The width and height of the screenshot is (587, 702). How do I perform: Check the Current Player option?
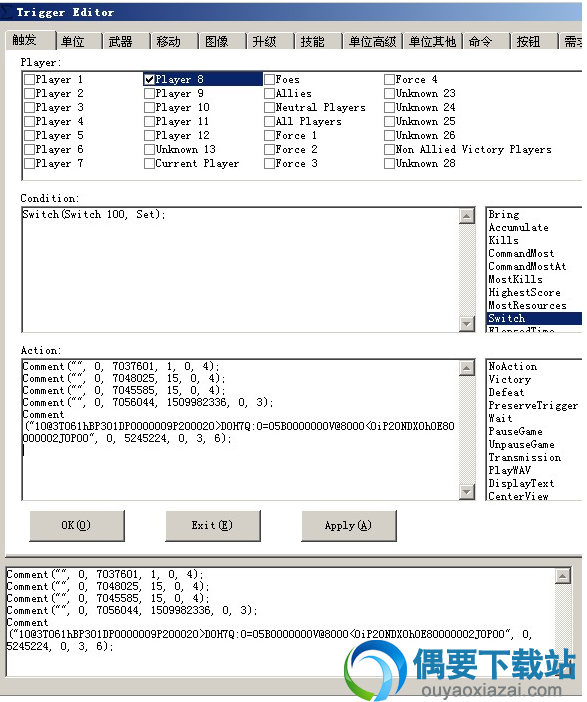point(150,164)
